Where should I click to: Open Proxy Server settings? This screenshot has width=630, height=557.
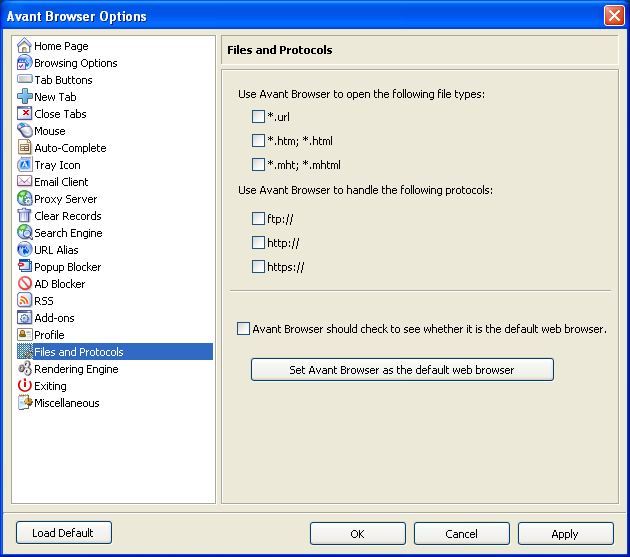[x=65, y=199]
